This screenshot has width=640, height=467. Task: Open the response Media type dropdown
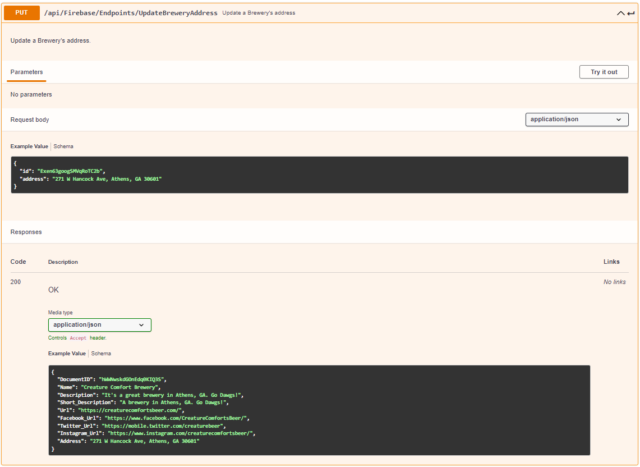tap(99, 325)
